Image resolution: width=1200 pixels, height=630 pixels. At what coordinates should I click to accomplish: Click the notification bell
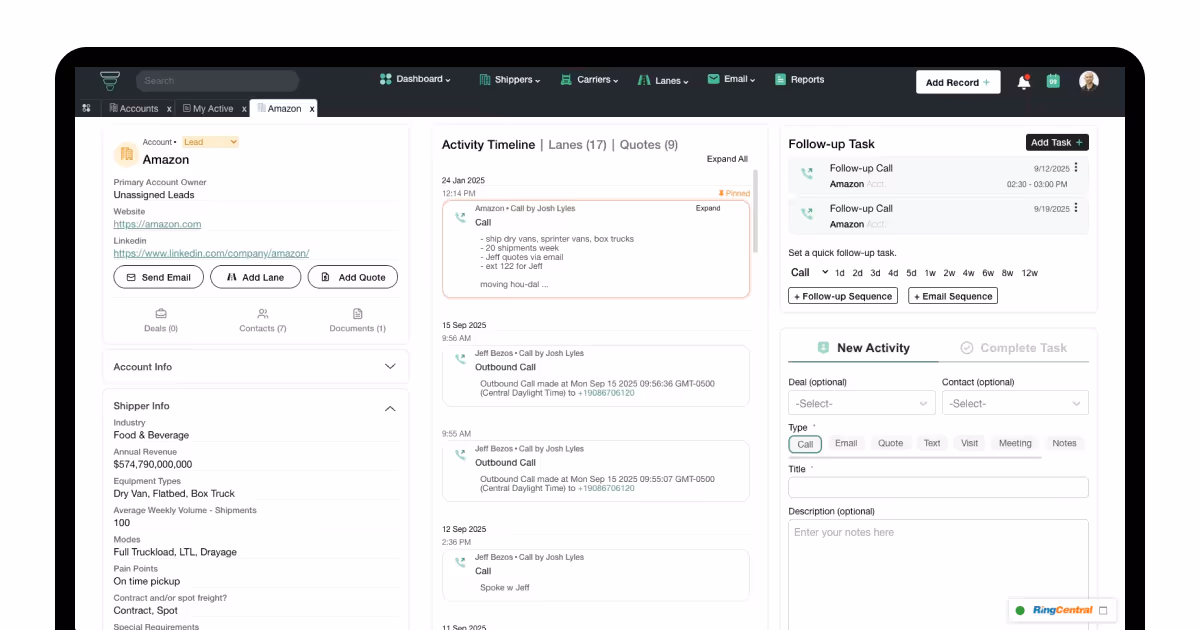1023,81
